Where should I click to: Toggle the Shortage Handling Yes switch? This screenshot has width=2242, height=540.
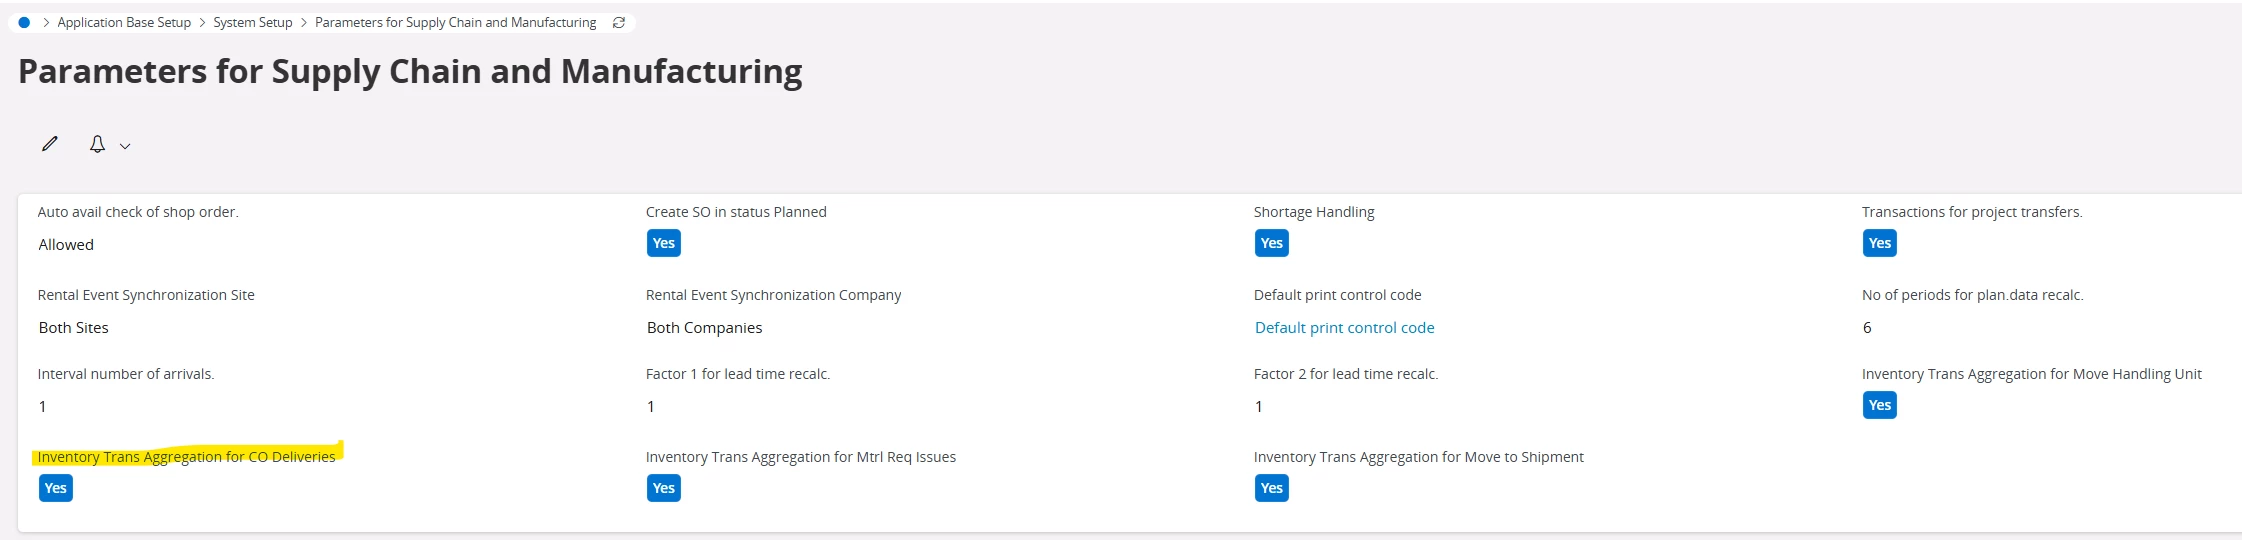(x=1272, y=243)
